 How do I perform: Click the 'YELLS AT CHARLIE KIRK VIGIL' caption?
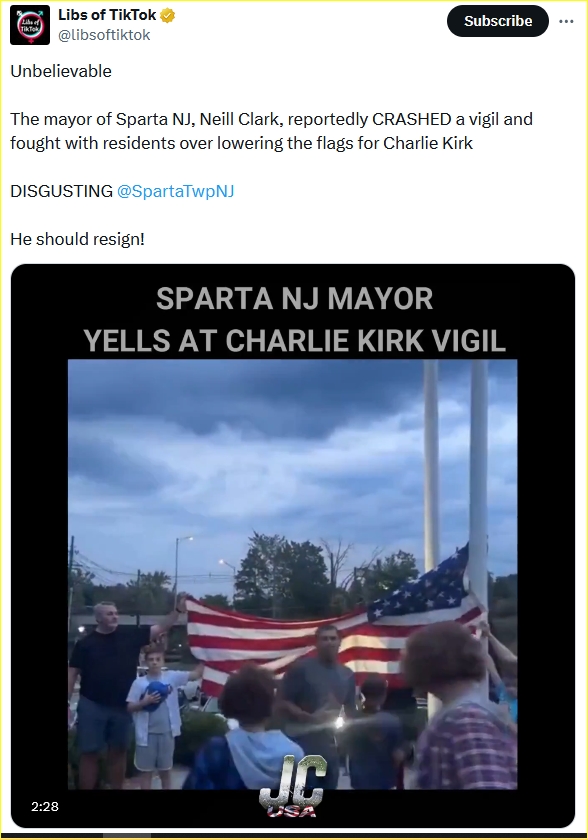click(x=294, y=341)
